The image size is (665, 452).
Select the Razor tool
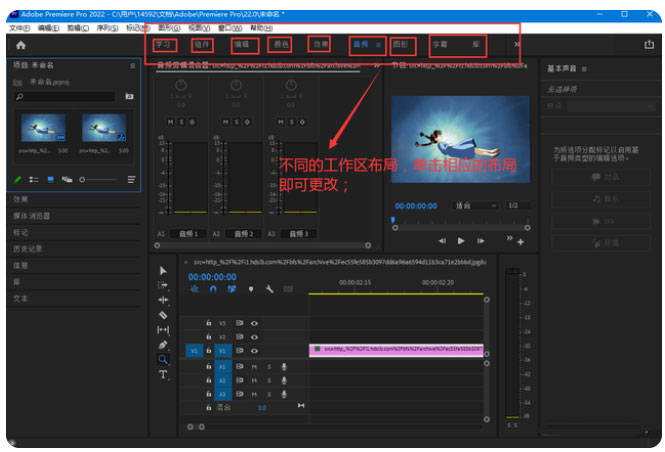click(163, 315)
